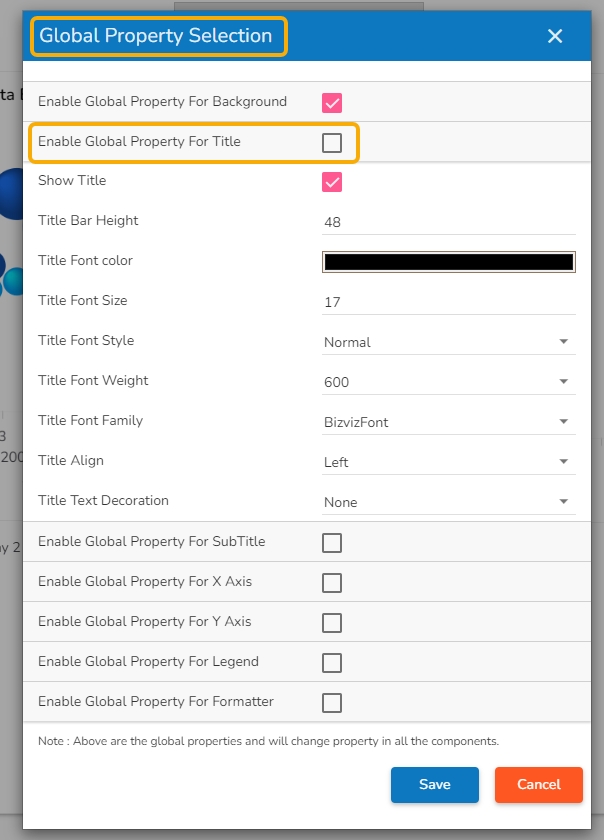Enable Global Property For Title checkbox

tap(332, 143)
